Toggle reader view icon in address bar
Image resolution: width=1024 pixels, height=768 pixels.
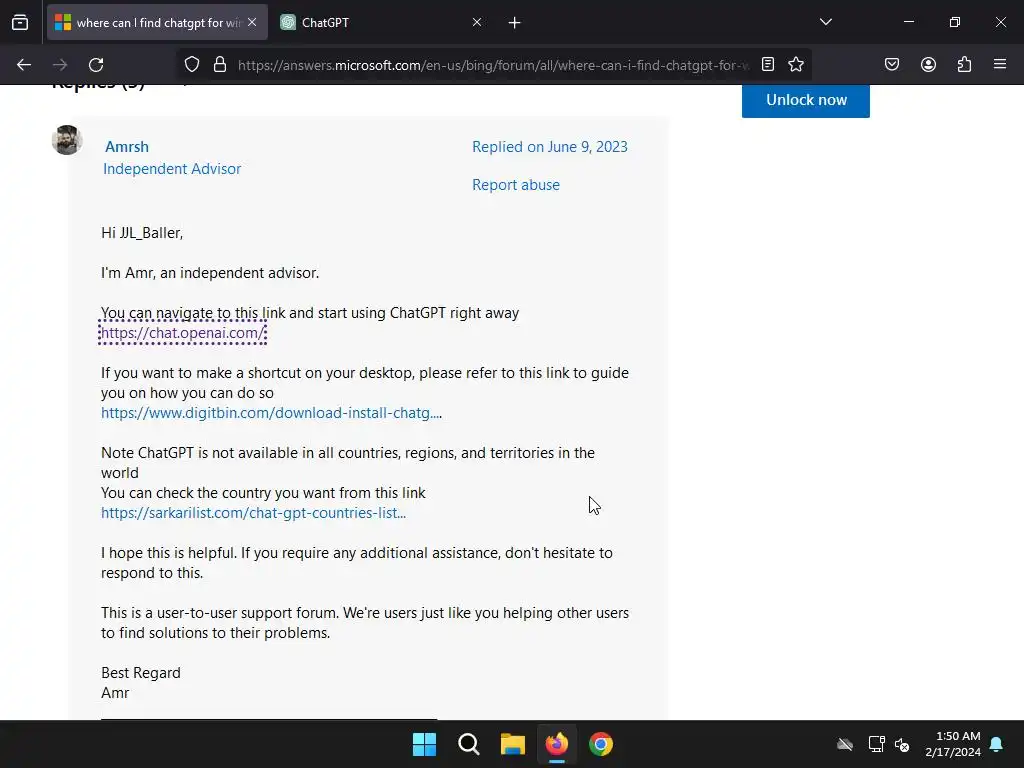point(768,65)
